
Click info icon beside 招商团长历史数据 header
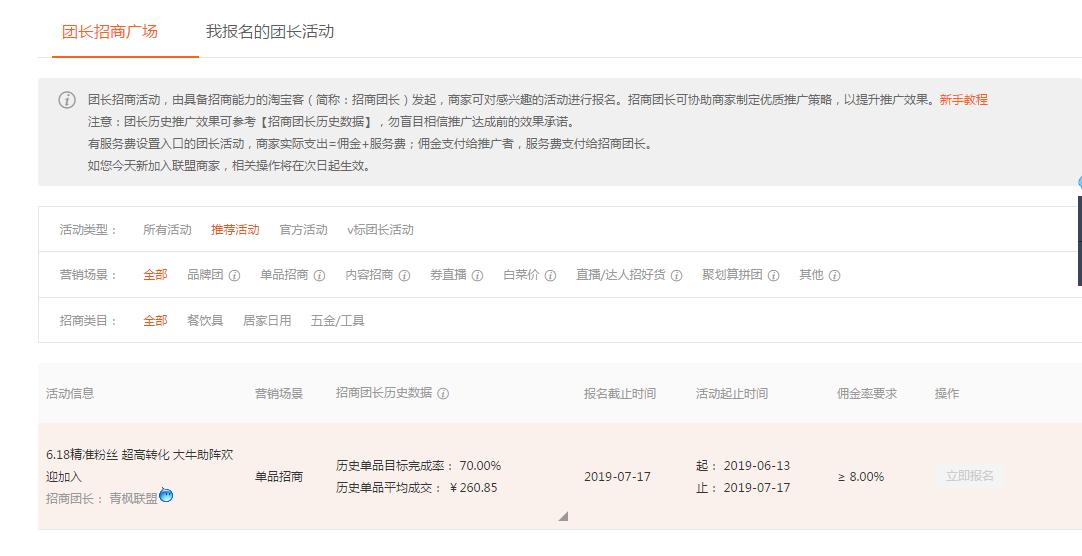pos(443,394)
